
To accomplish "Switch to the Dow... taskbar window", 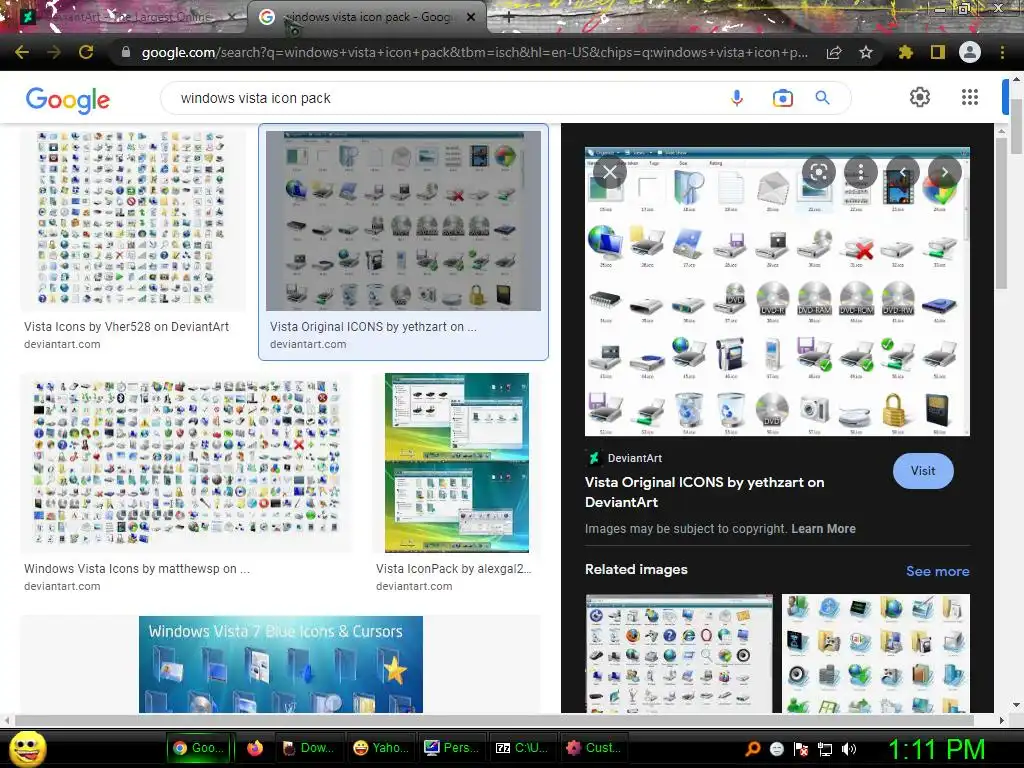I will [x=308, y=748].
